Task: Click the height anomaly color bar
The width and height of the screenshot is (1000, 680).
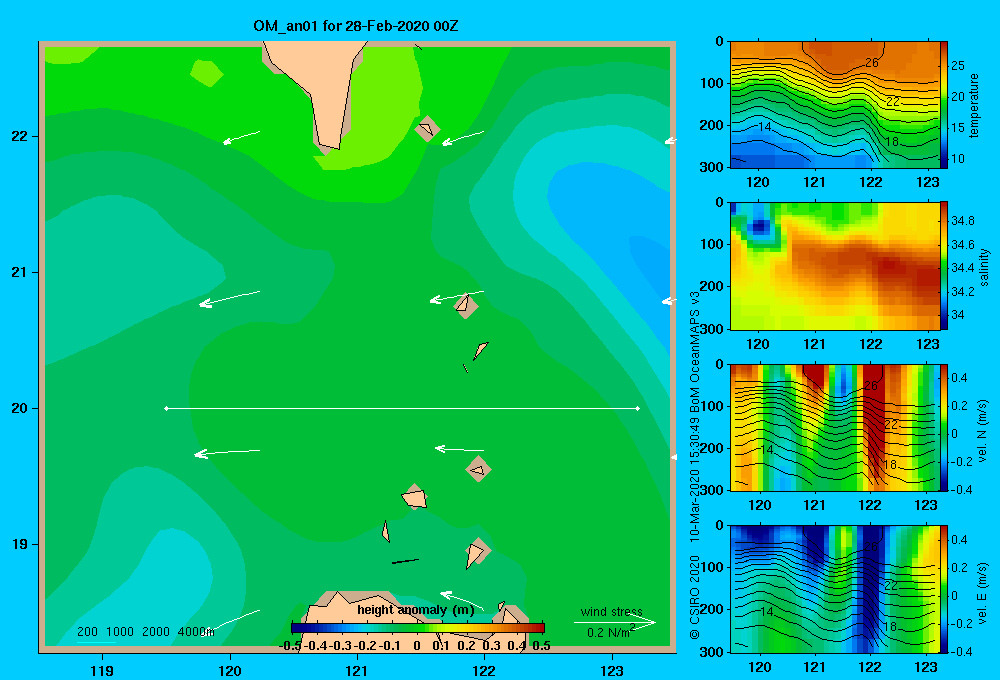Action: [x=418, y=628]
